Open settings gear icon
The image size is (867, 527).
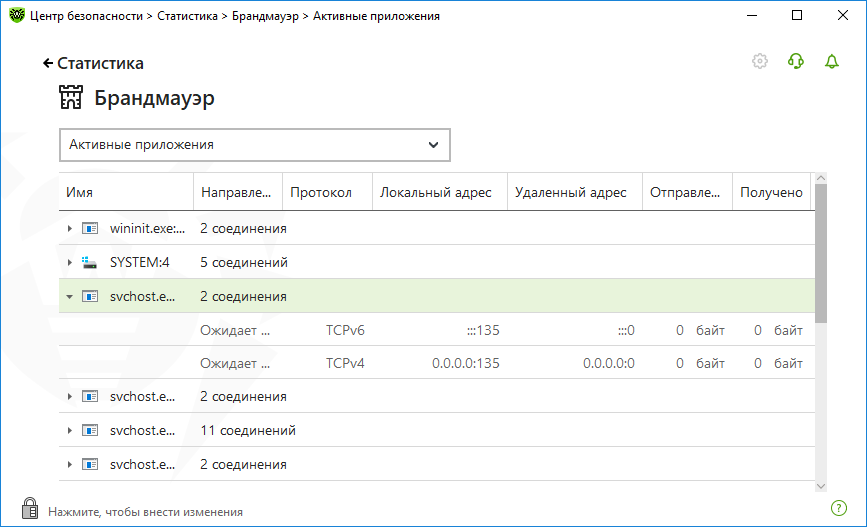(760, 61)
